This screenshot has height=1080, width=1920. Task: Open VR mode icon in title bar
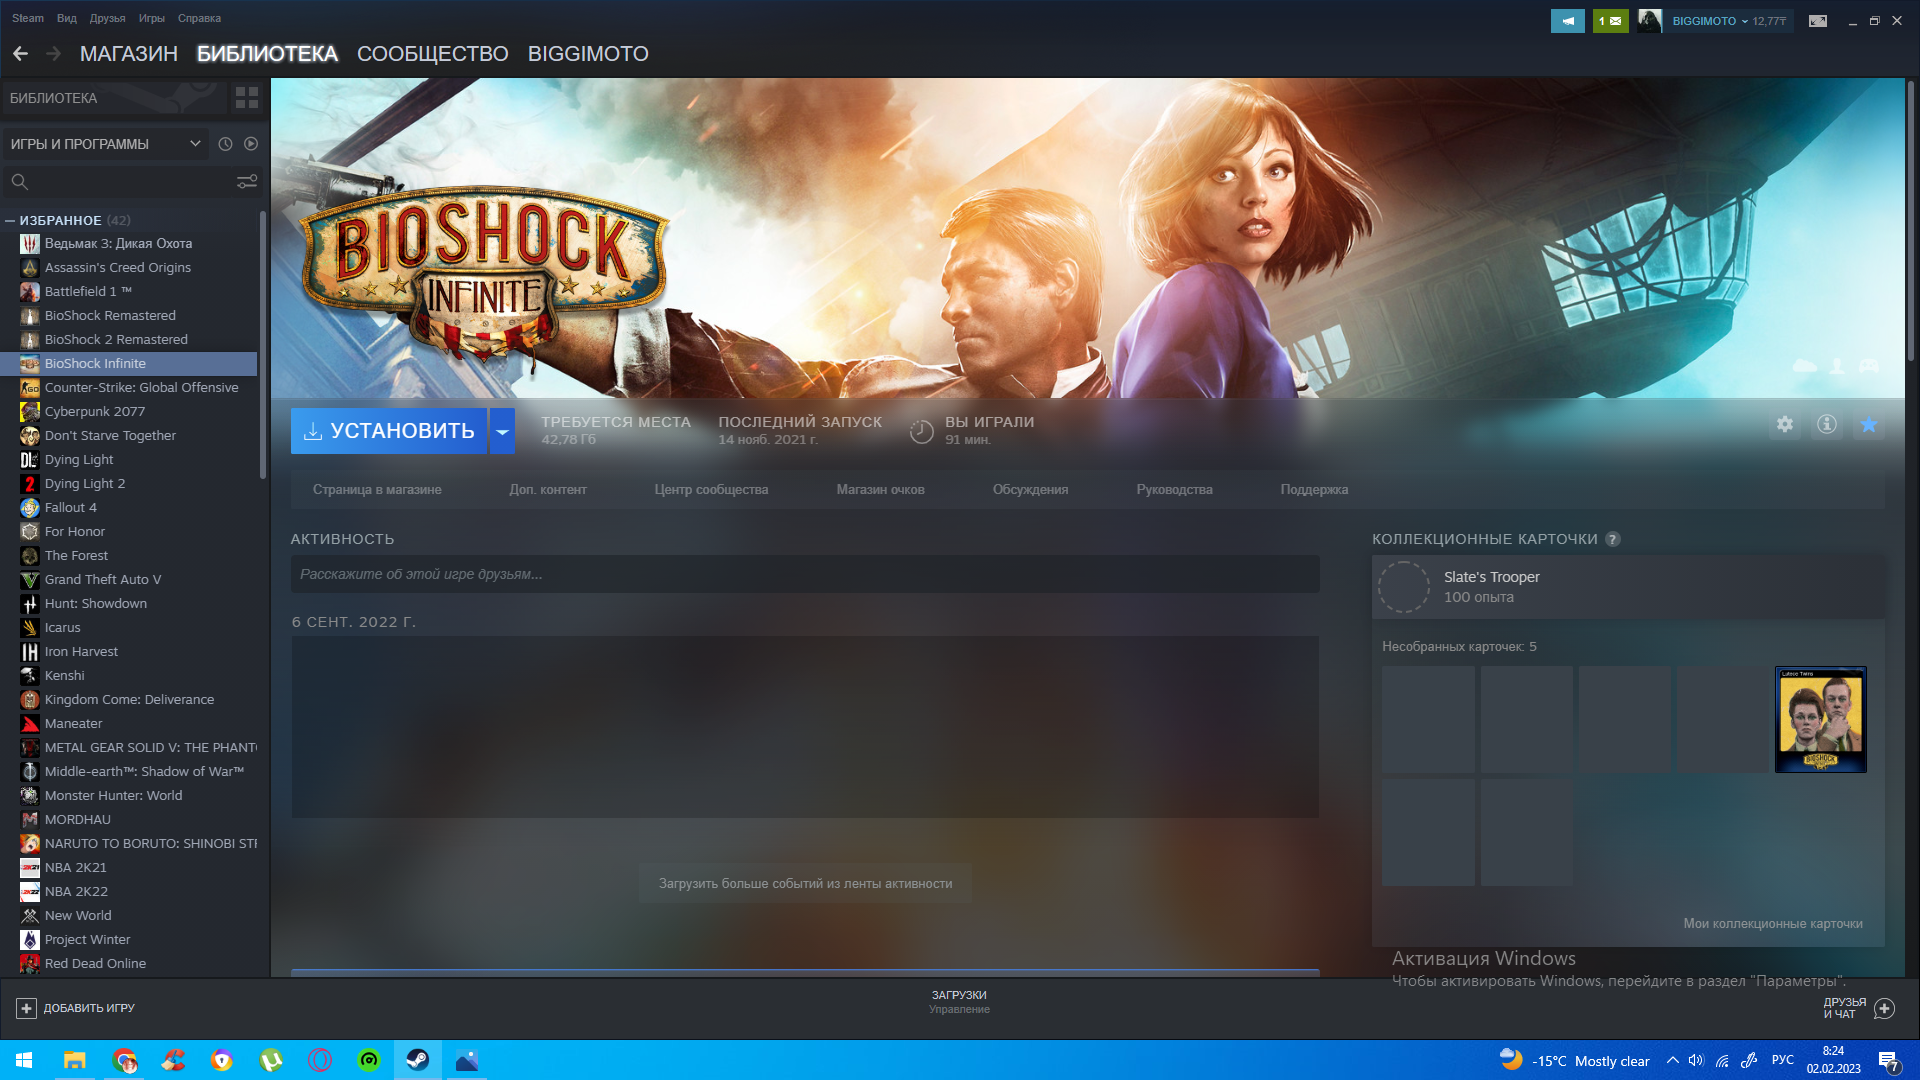point(1818,21)
